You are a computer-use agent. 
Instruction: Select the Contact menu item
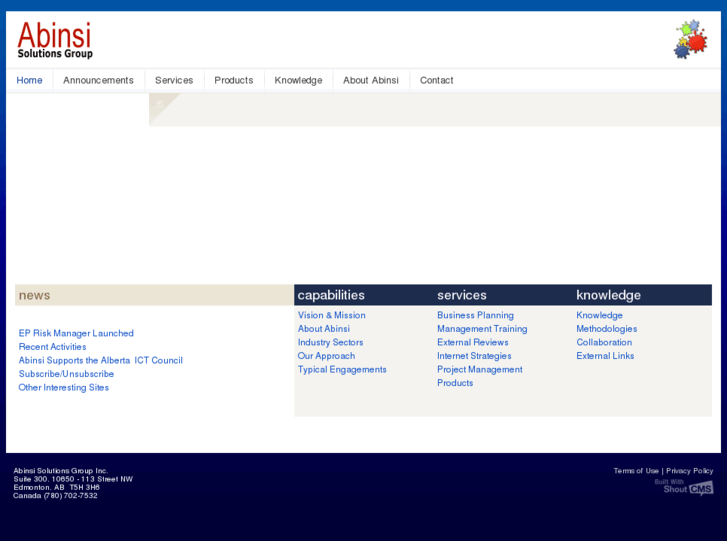point(436,80)
